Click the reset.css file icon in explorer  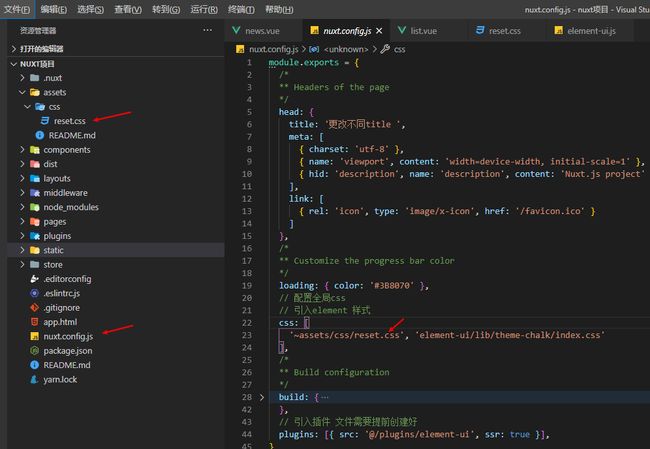45,121
